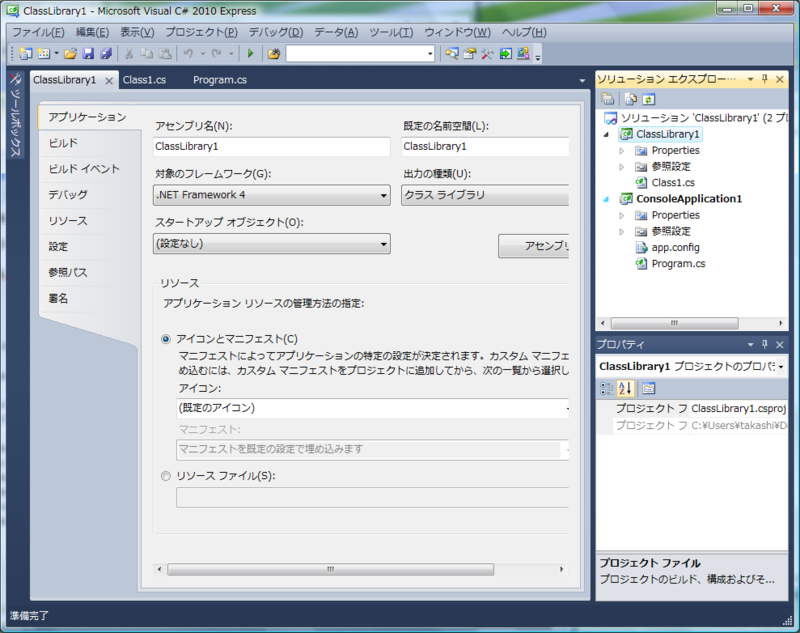Viewport: 800px width, 633px height.
Task: Select the ビルド イベント settings tab
Action: coord(84,169)
